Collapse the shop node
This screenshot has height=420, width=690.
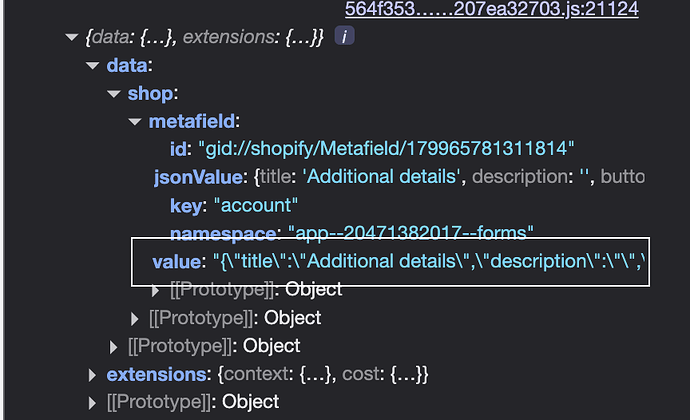tap(114, 94)
